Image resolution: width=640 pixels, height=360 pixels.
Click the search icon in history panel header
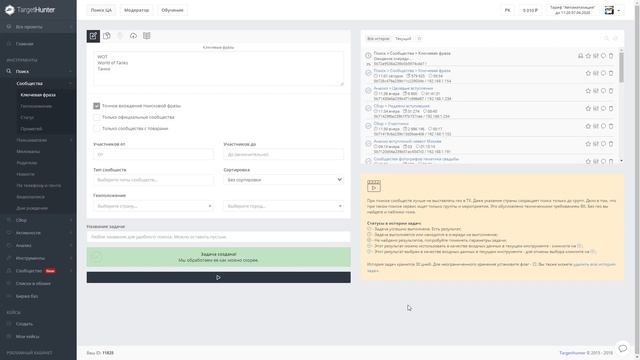click(x=606, y=38)
